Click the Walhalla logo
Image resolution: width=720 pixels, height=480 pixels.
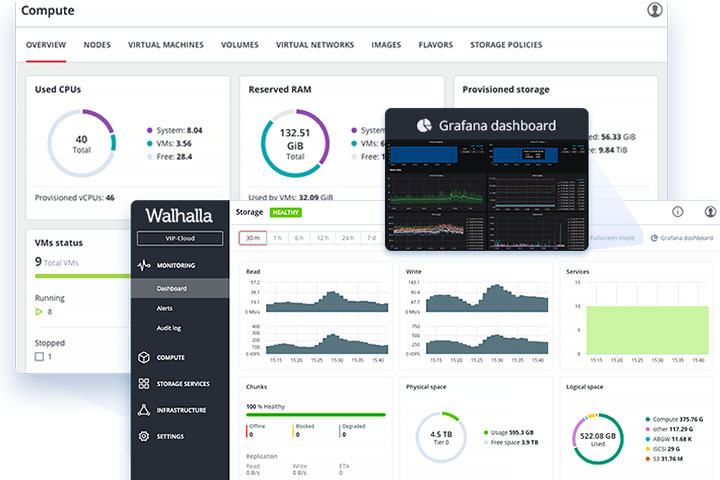point(179,216)
